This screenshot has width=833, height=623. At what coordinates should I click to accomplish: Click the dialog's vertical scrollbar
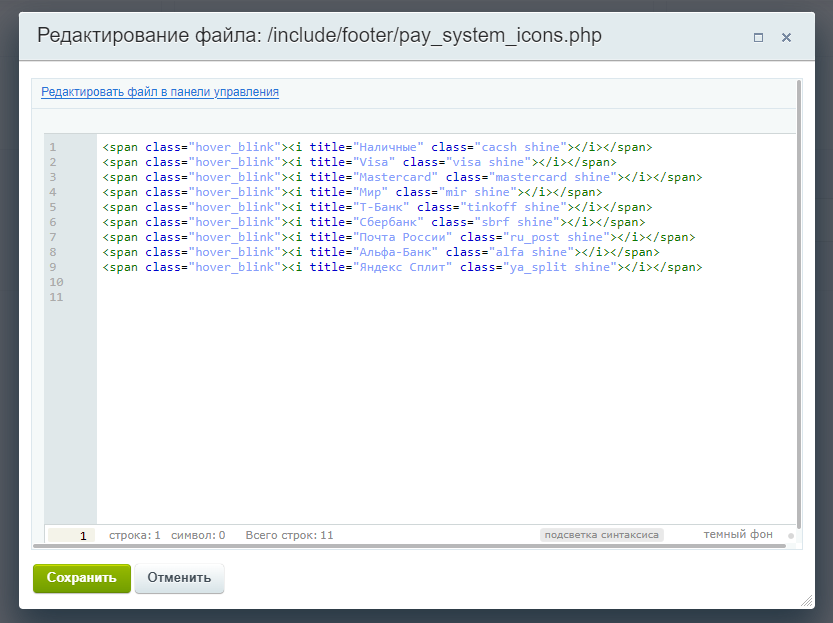click(x=798, y=300)
